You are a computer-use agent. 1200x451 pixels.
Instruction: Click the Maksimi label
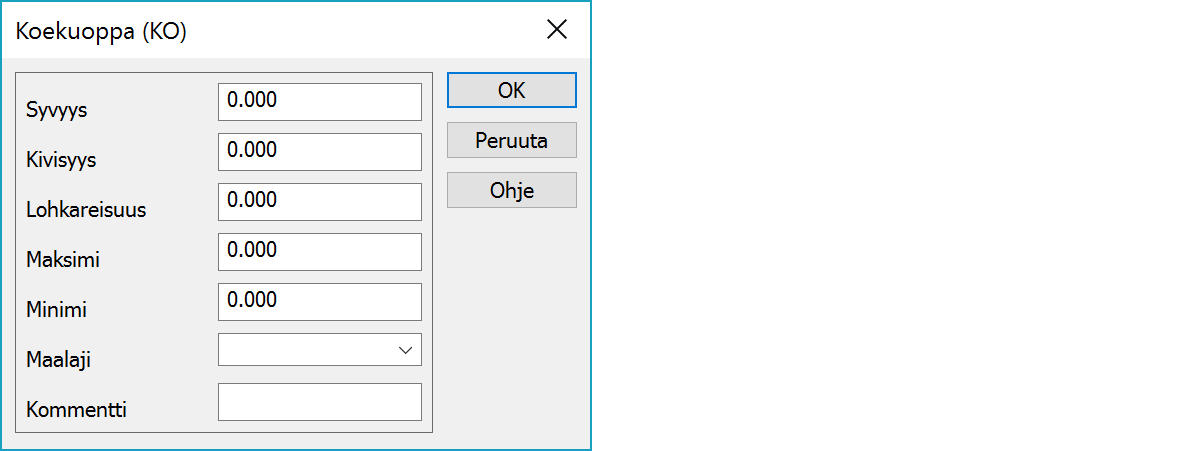(x=63, y=260)
